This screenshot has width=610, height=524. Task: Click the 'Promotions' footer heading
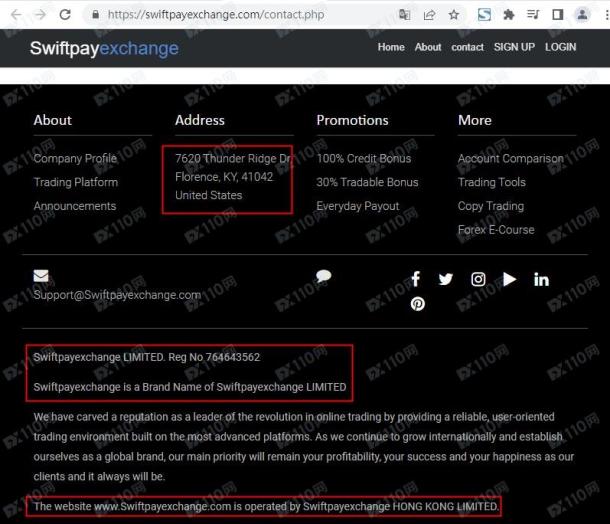click(x=352, y=120)
